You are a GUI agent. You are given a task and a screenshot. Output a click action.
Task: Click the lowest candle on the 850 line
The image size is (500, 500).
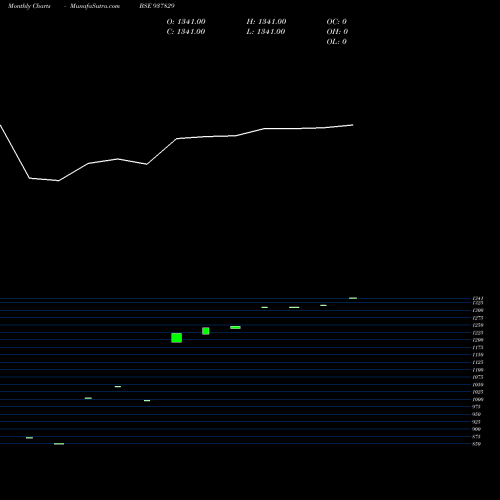click(x=59, y=444)
